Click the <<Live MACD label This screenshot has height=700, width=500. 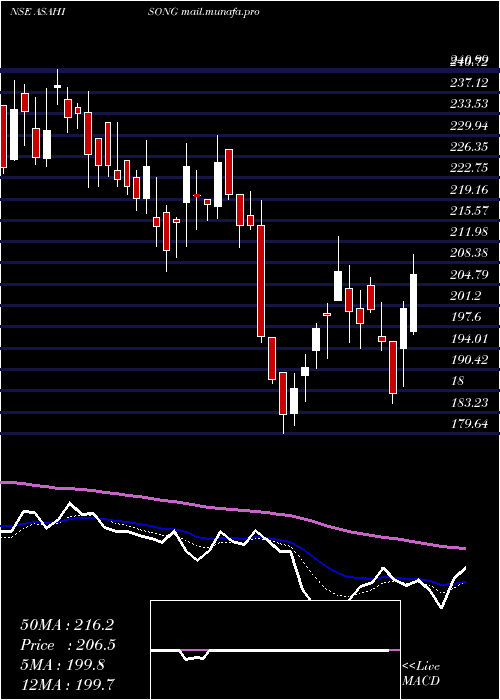tap(421, 674)
